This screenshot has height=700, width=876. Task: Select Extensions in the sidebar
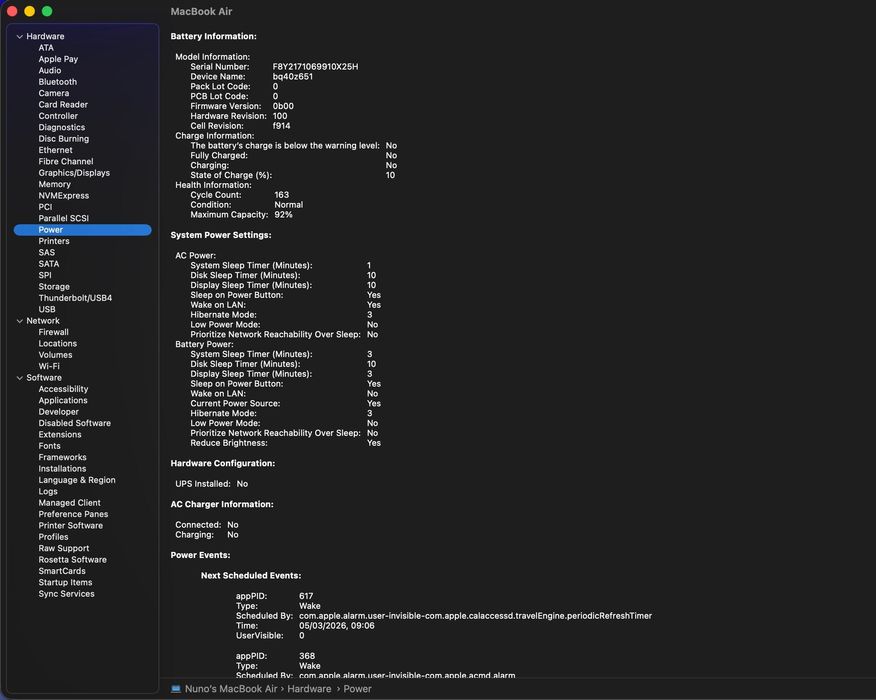[60, 434]
